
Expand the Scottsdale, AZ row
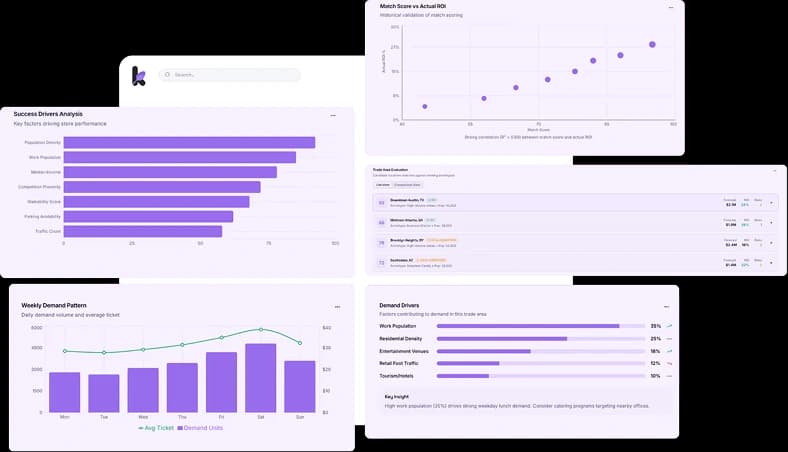(771, 263)
